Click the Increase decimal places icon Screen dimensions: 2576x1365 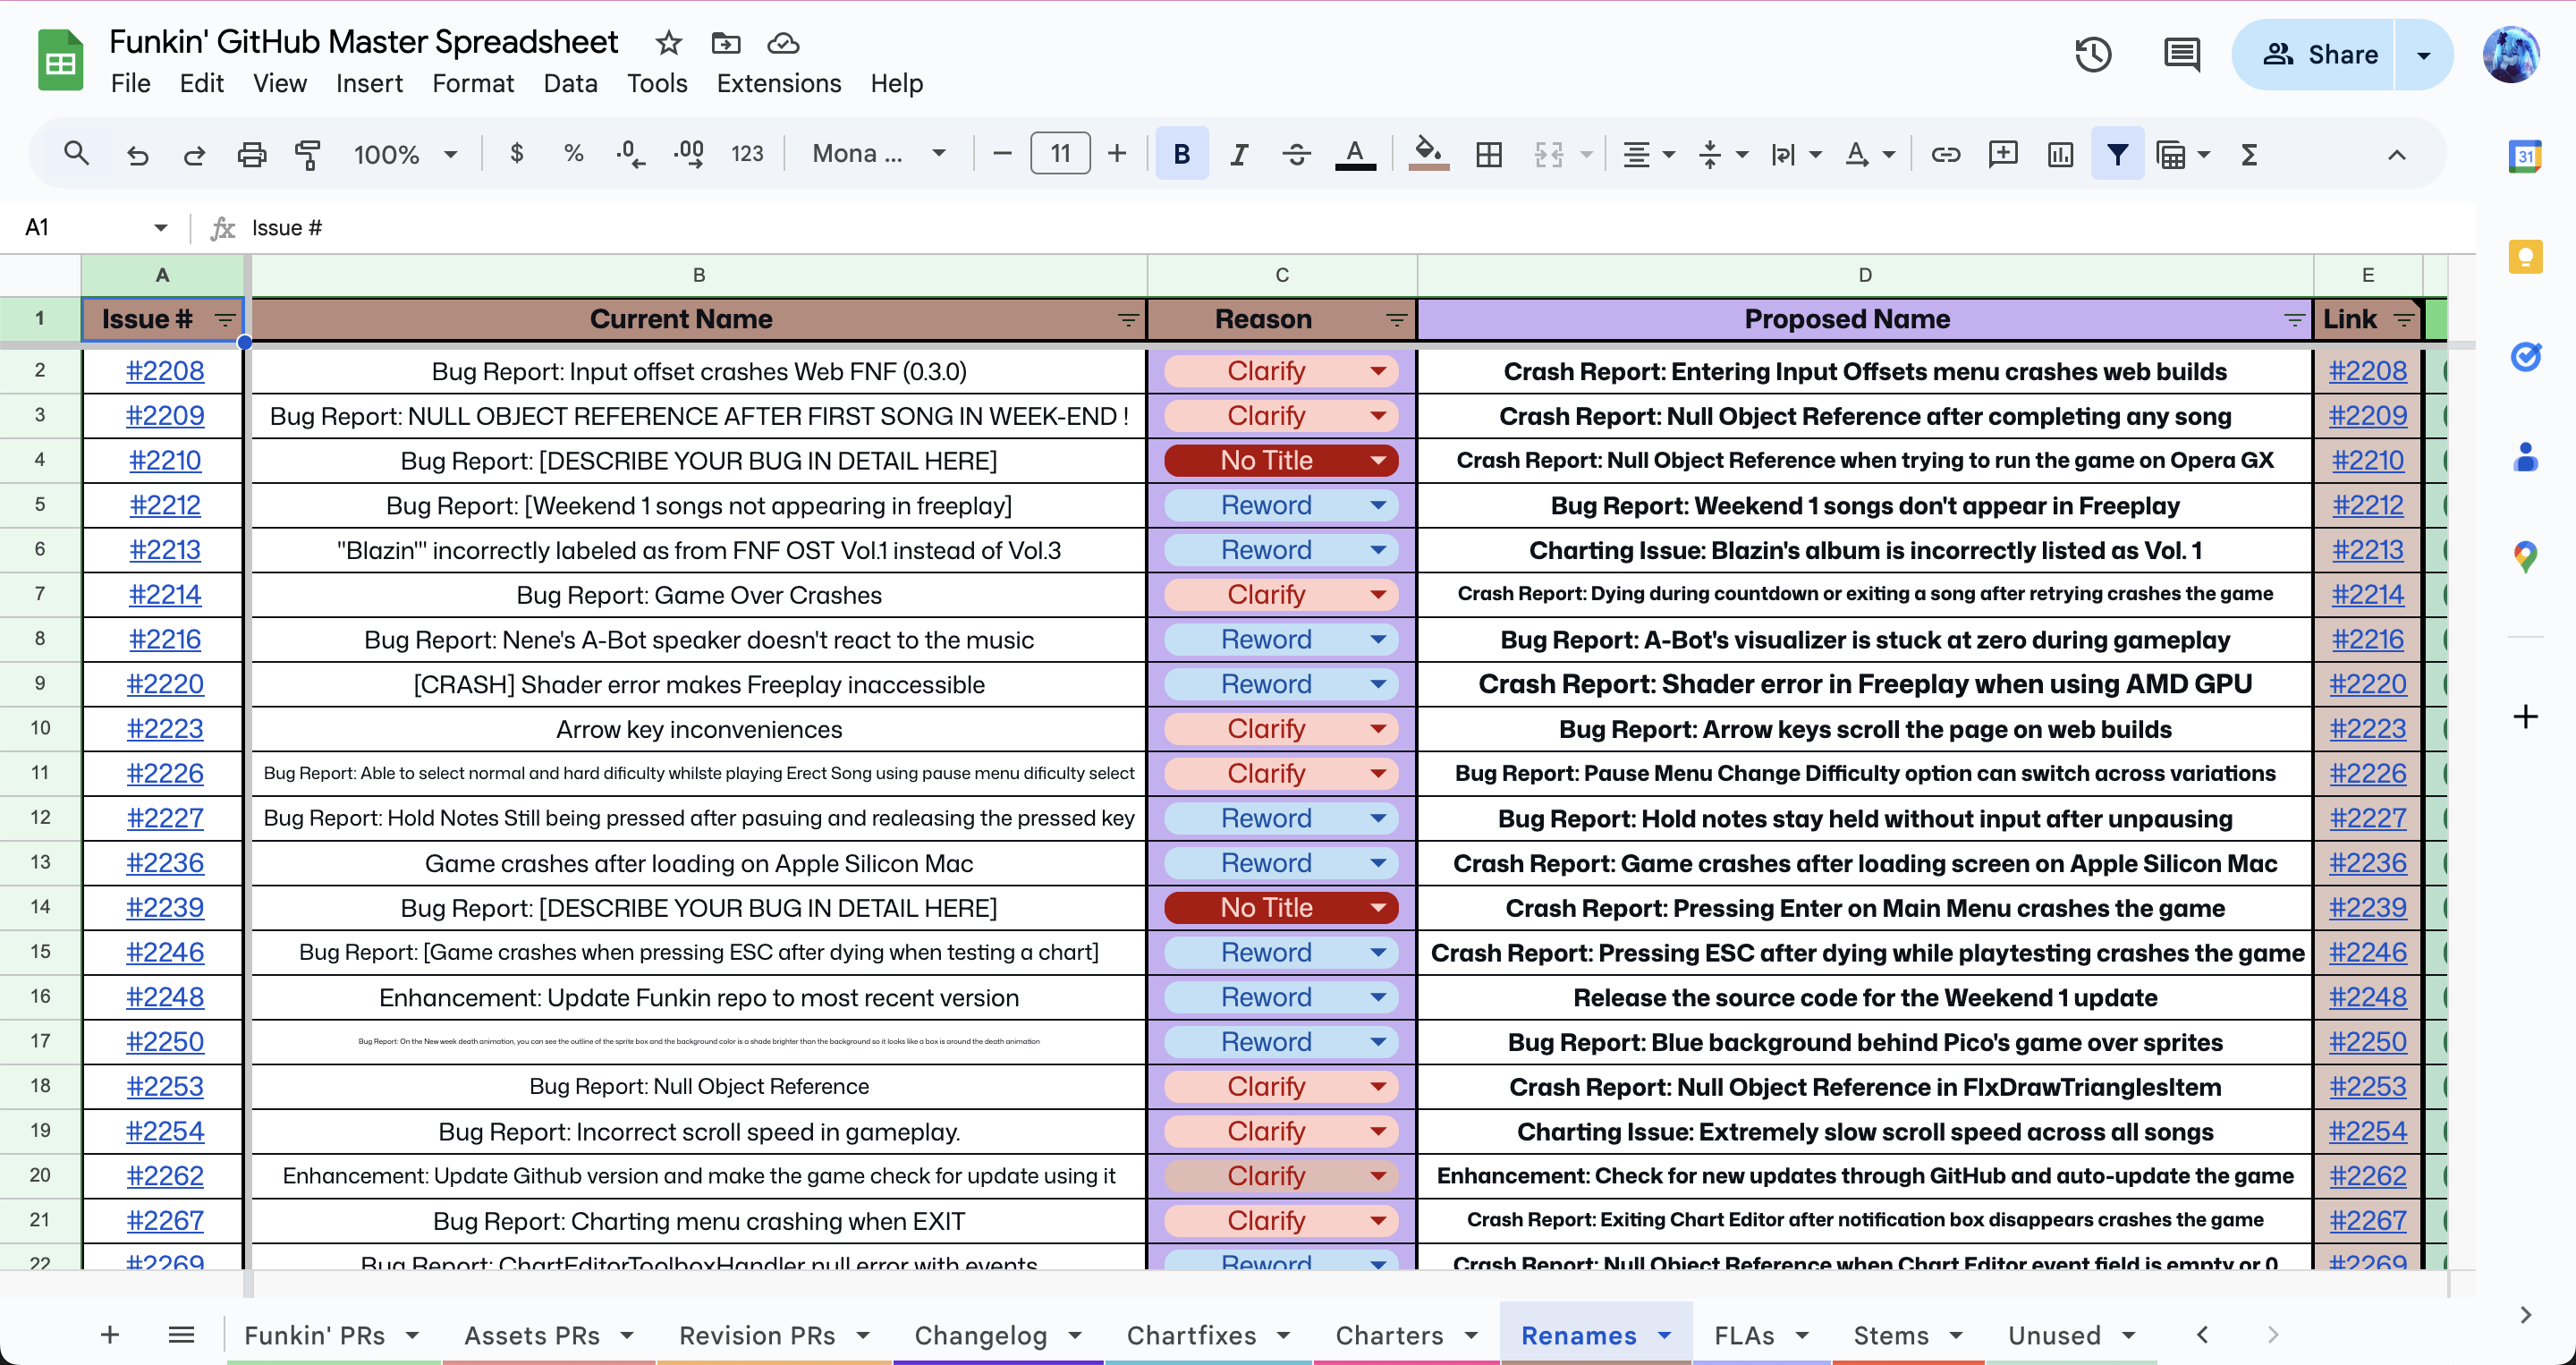(x=689, y=153)
